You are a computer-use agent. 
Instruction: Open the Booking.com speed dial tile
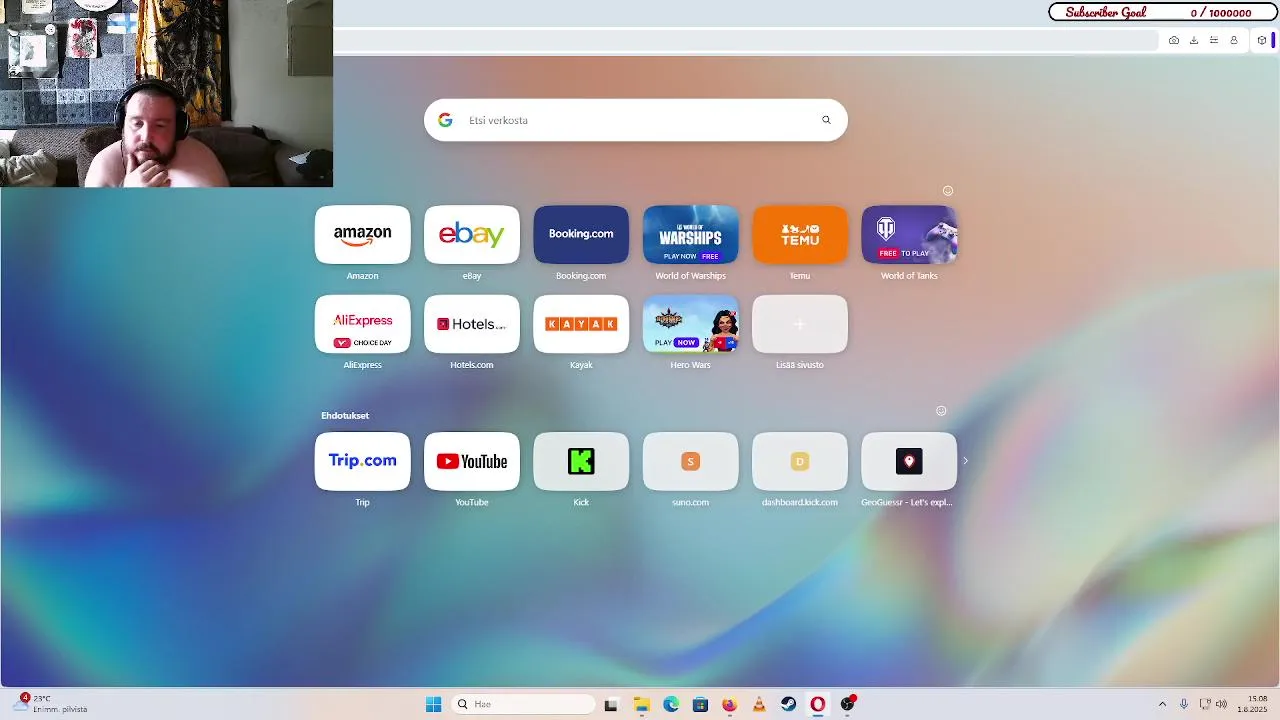point(581,235)
